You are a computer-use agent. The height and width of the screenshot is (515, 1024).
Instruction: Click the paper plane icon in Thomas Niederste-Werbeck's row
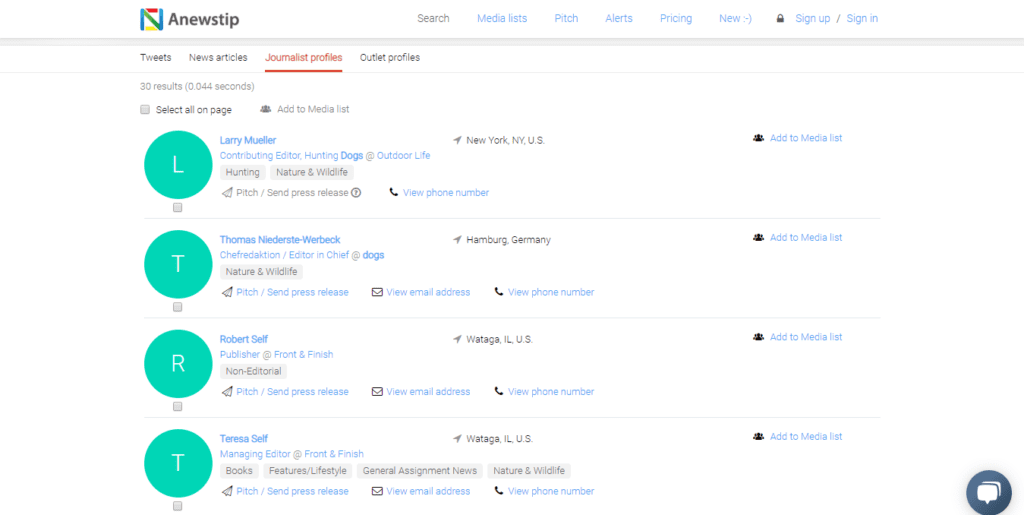point(227,292)
